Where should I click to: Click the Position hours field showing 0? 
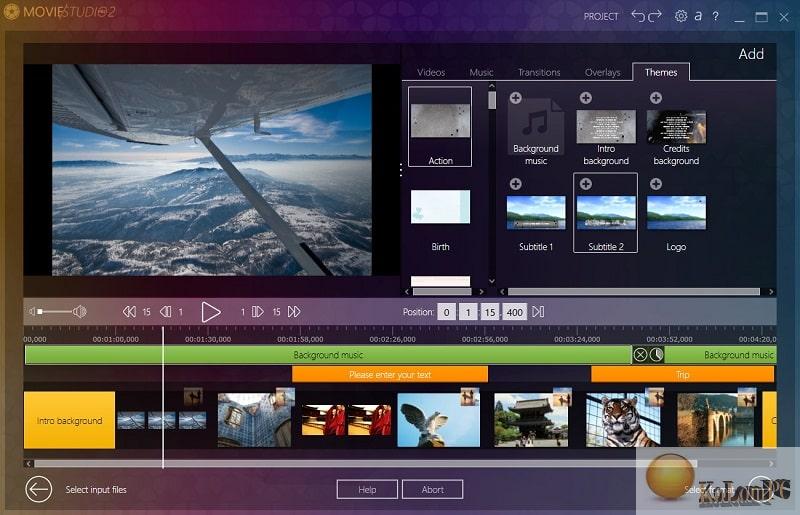click(446, 312)
